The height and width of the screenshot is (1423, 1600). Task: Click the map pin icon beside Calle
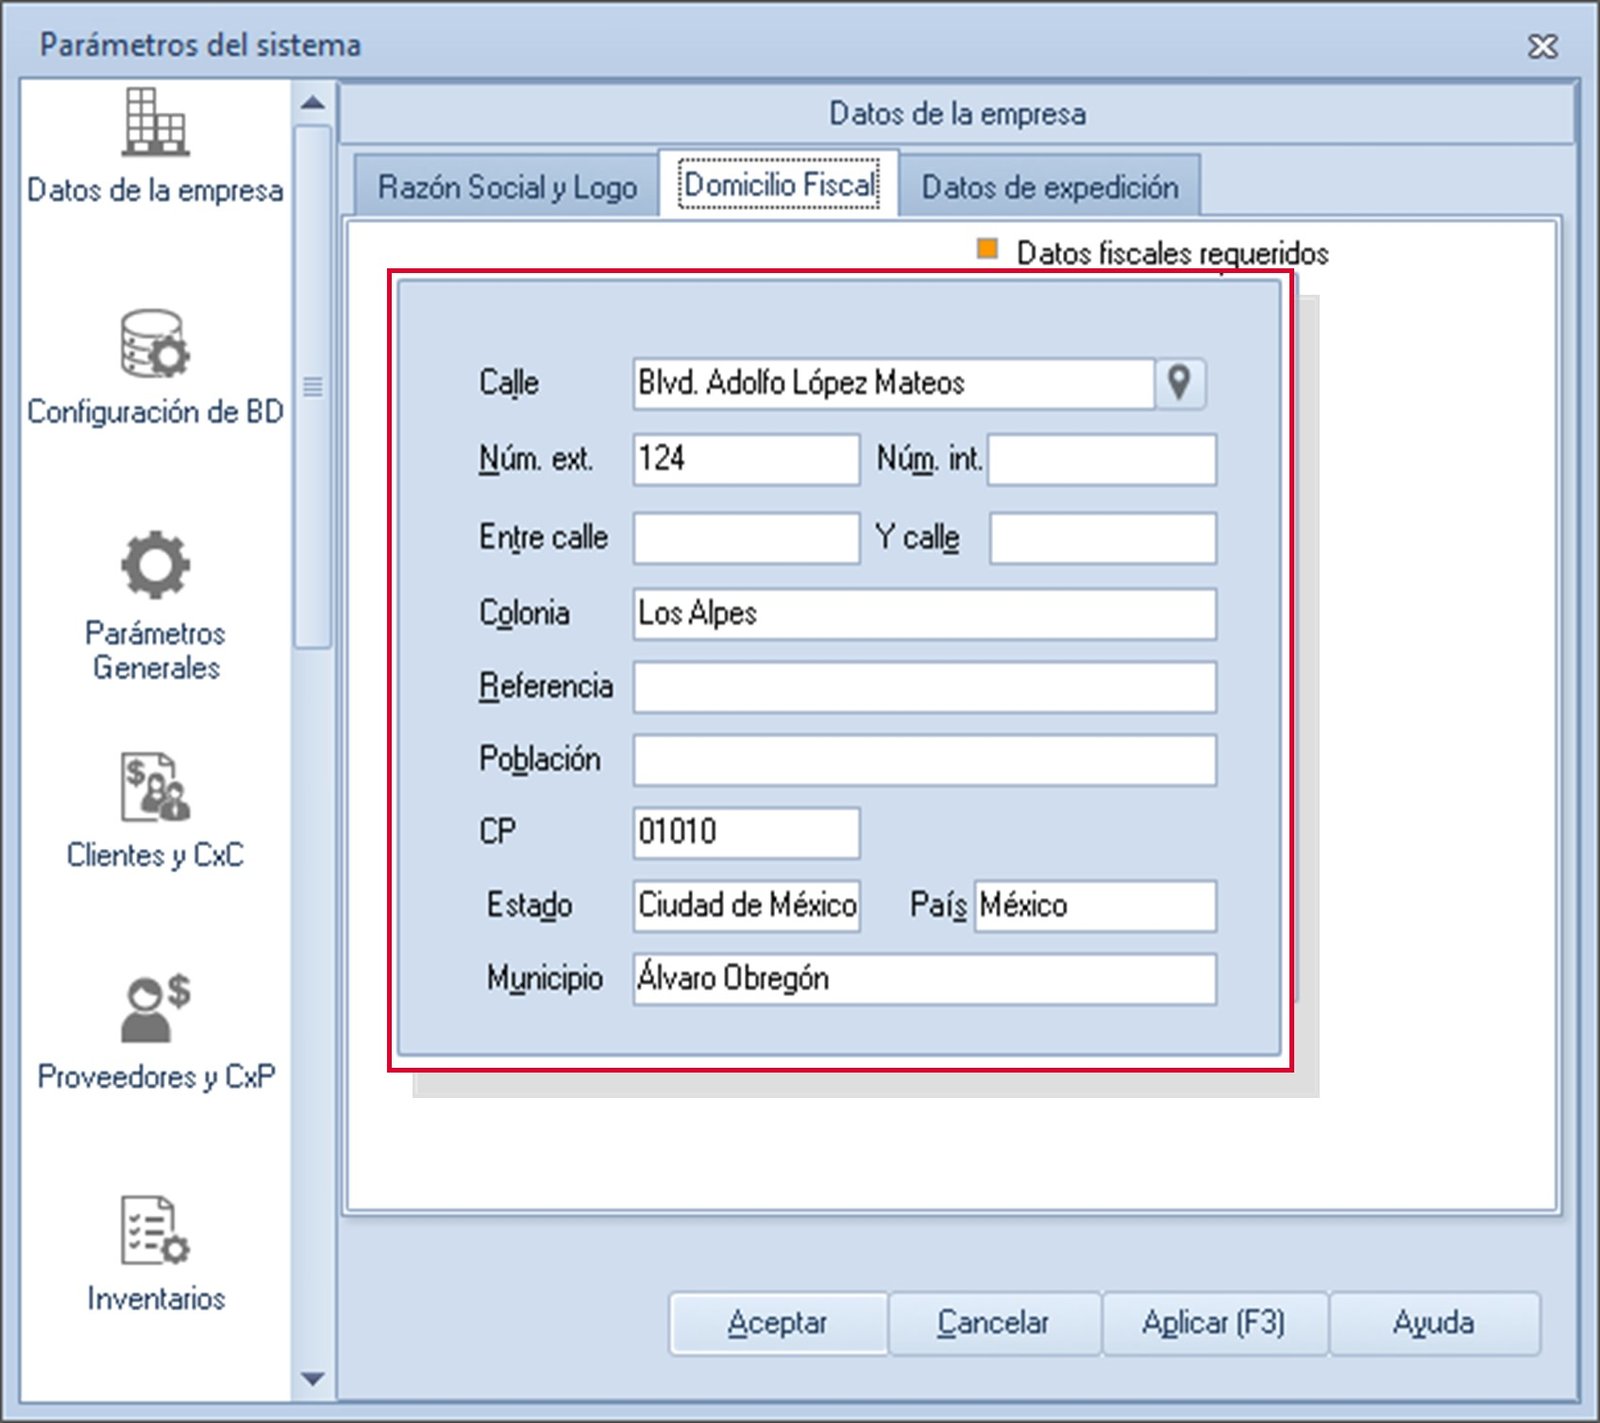[1180, 383]
